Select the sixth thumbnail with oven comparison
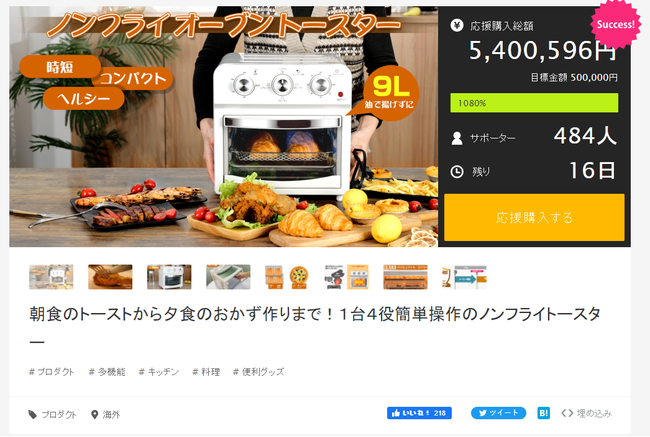This screenshot has height=437, width=650. click(x=347, y=277)
